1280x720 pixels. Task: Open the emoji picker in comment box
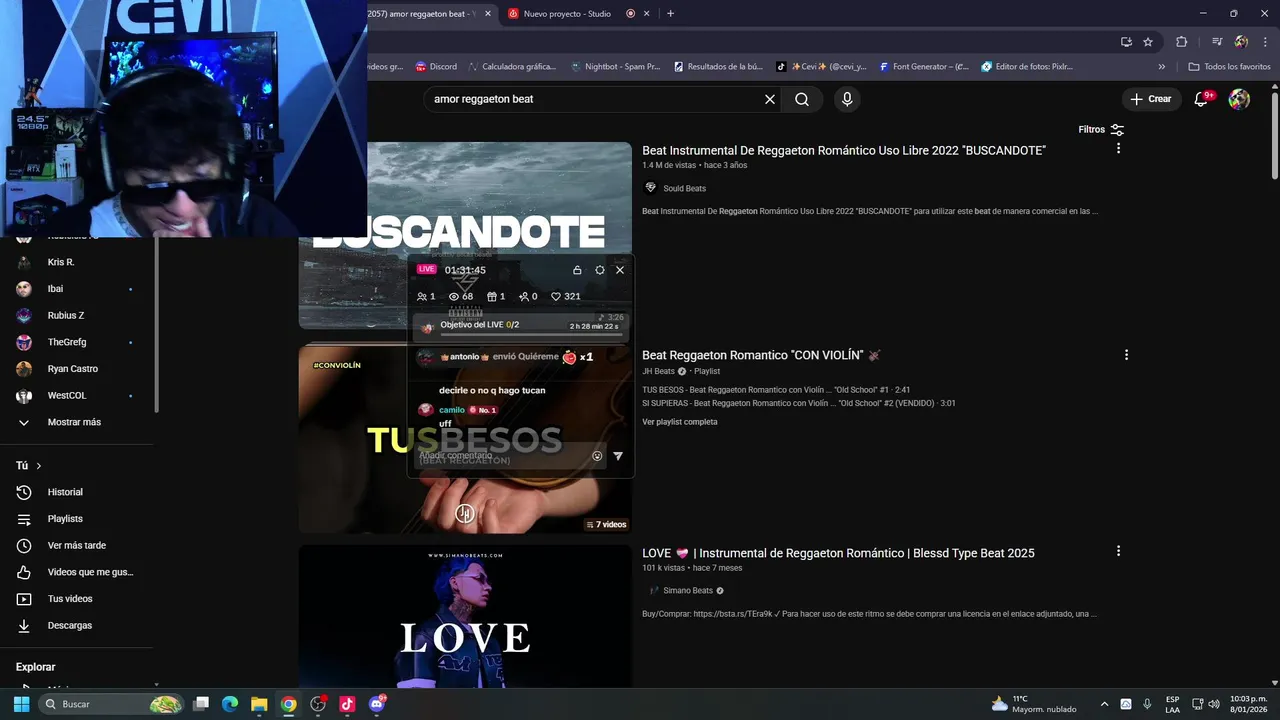coord(597,456)
